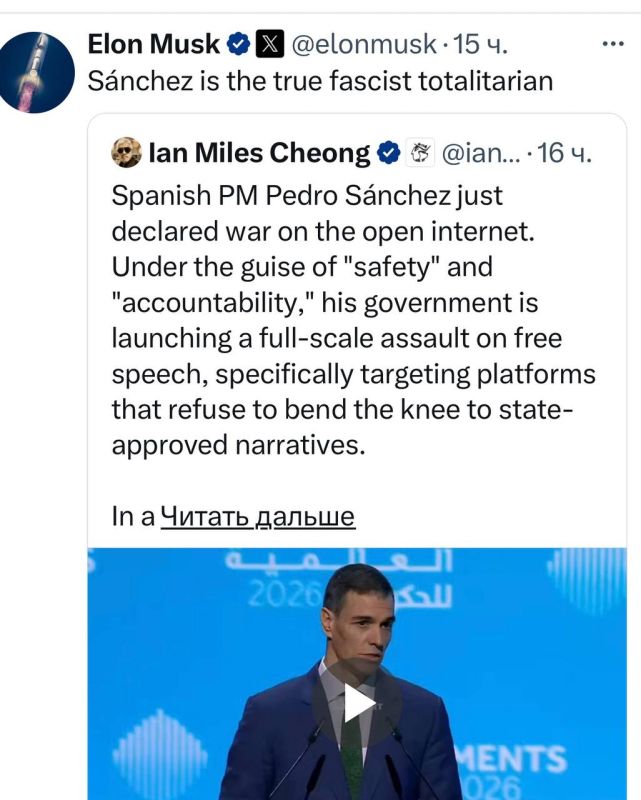The image size is (641, 800).
Task: Open Ian Miles Cheong's profile avatar
Action: [126, 153]
